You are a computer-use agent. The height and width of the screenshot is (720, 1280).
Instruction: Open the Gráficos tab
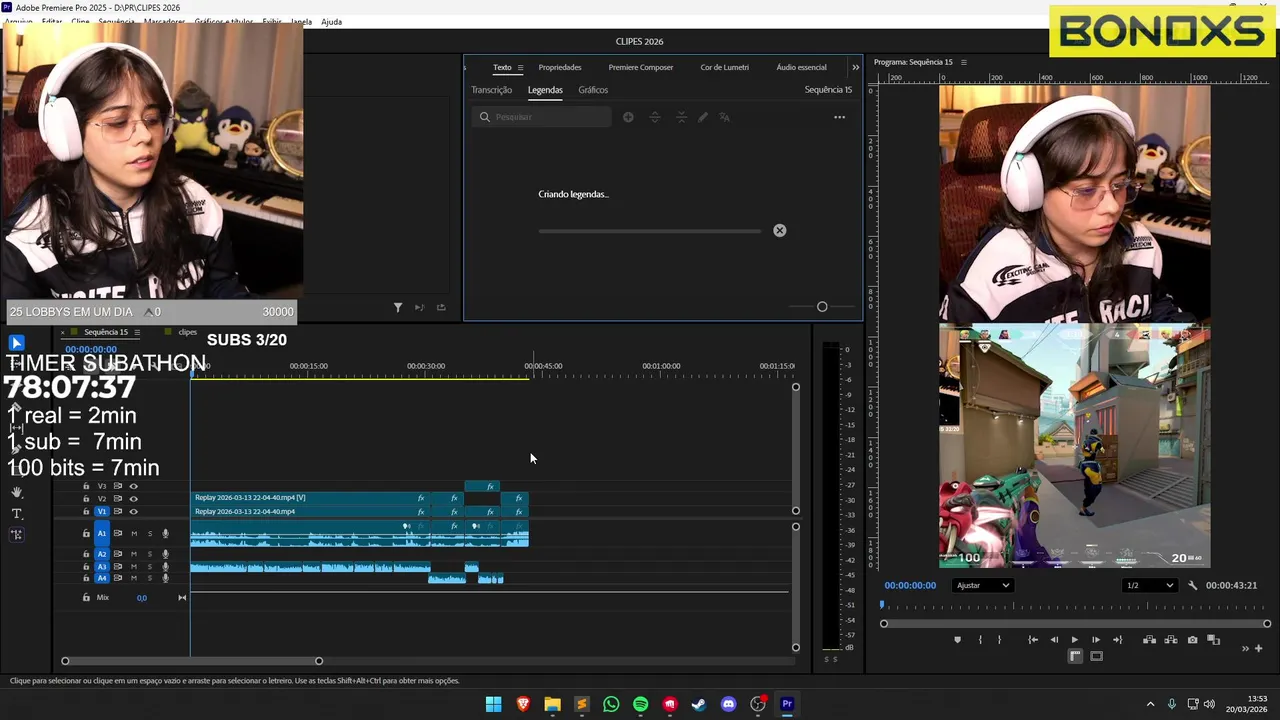click(x=593, y=90)
